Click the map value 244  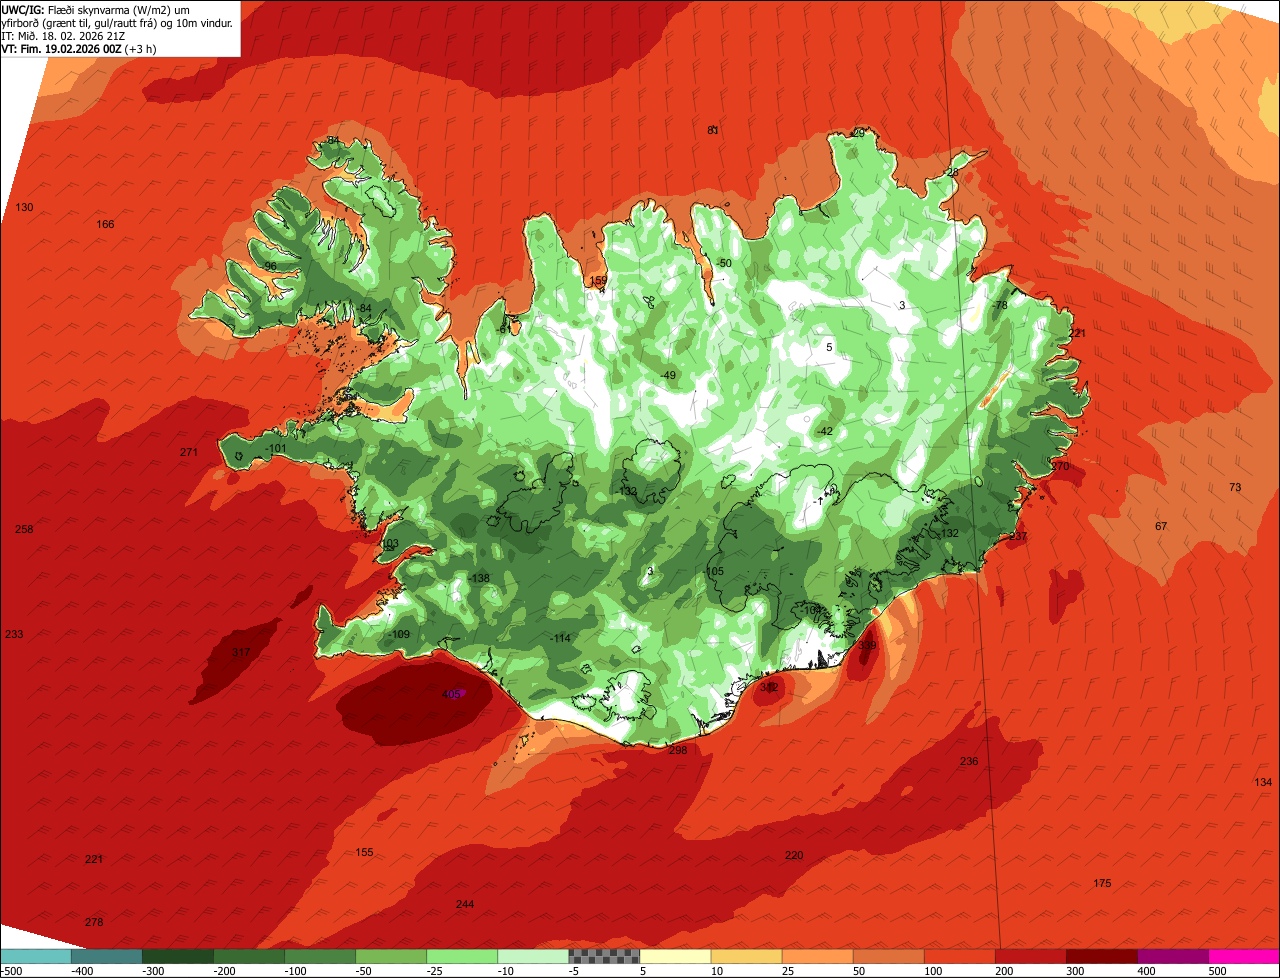[464, 904]
